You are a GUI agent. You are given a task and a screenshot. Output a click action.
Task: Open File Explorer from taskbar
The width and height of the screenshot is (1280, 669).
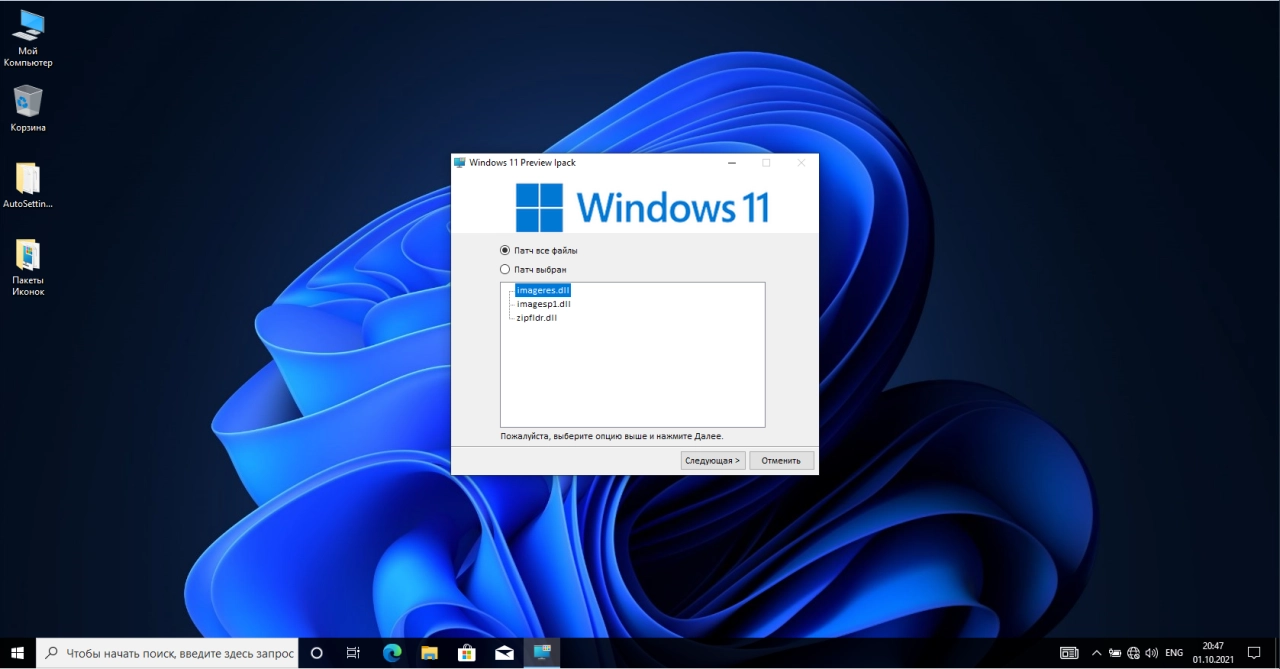click(x=429, y=653)
